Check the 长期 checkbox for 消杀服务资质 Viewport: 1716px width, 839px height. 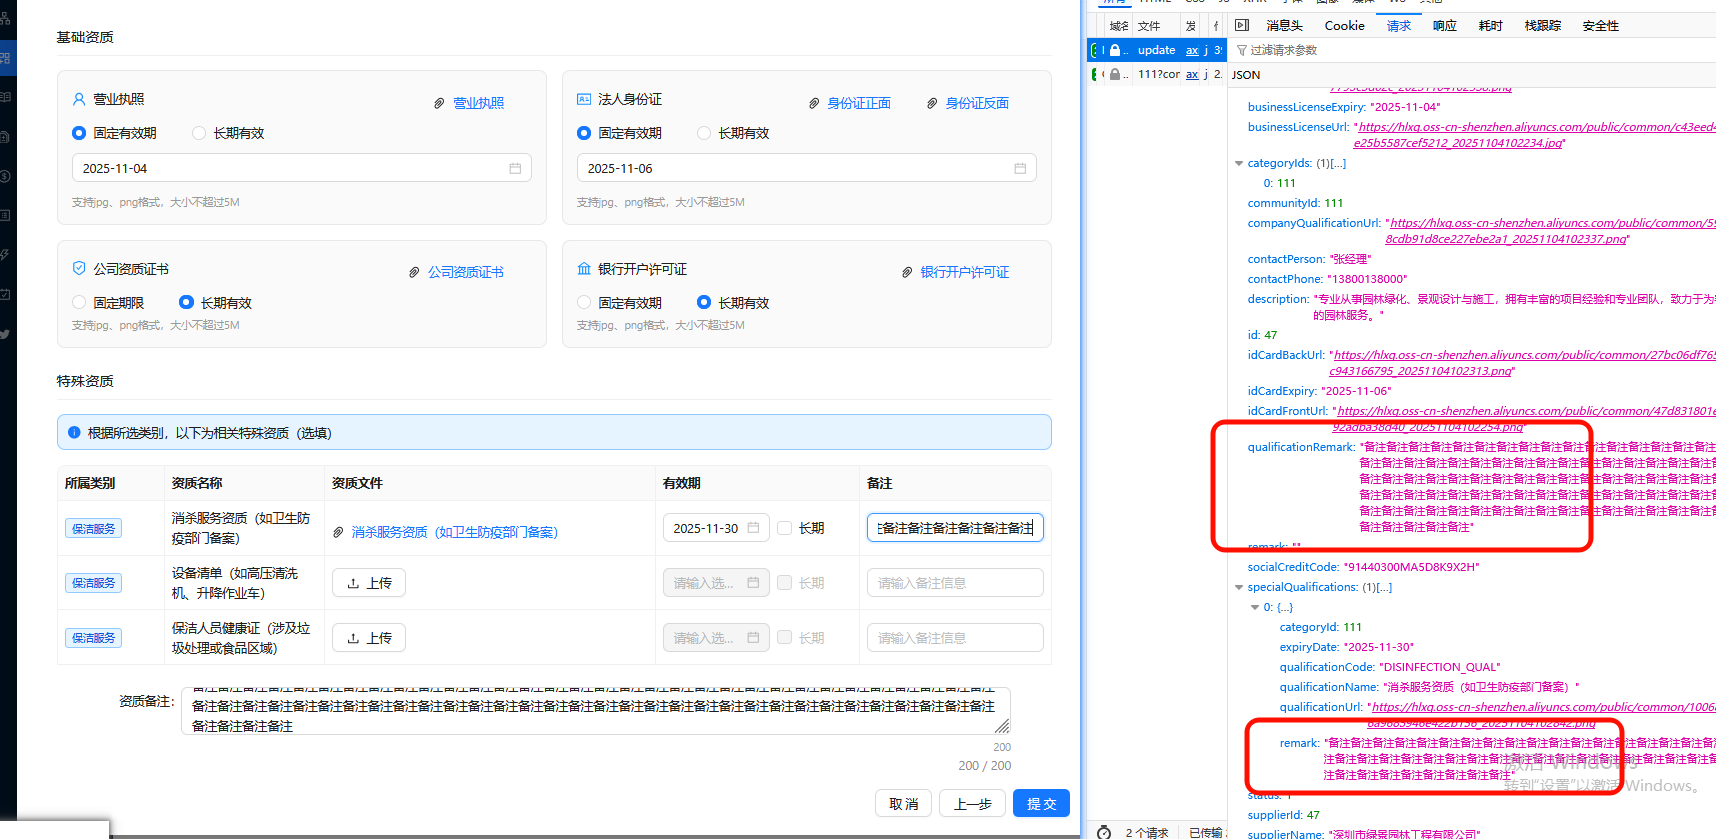(785, 528)
